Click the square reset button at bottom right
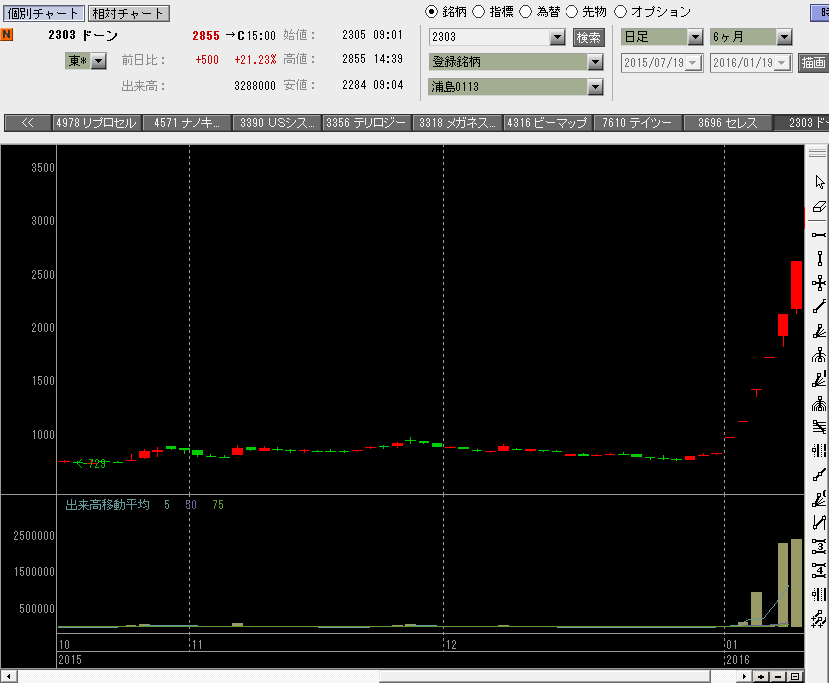 click(x=795, y=676)
